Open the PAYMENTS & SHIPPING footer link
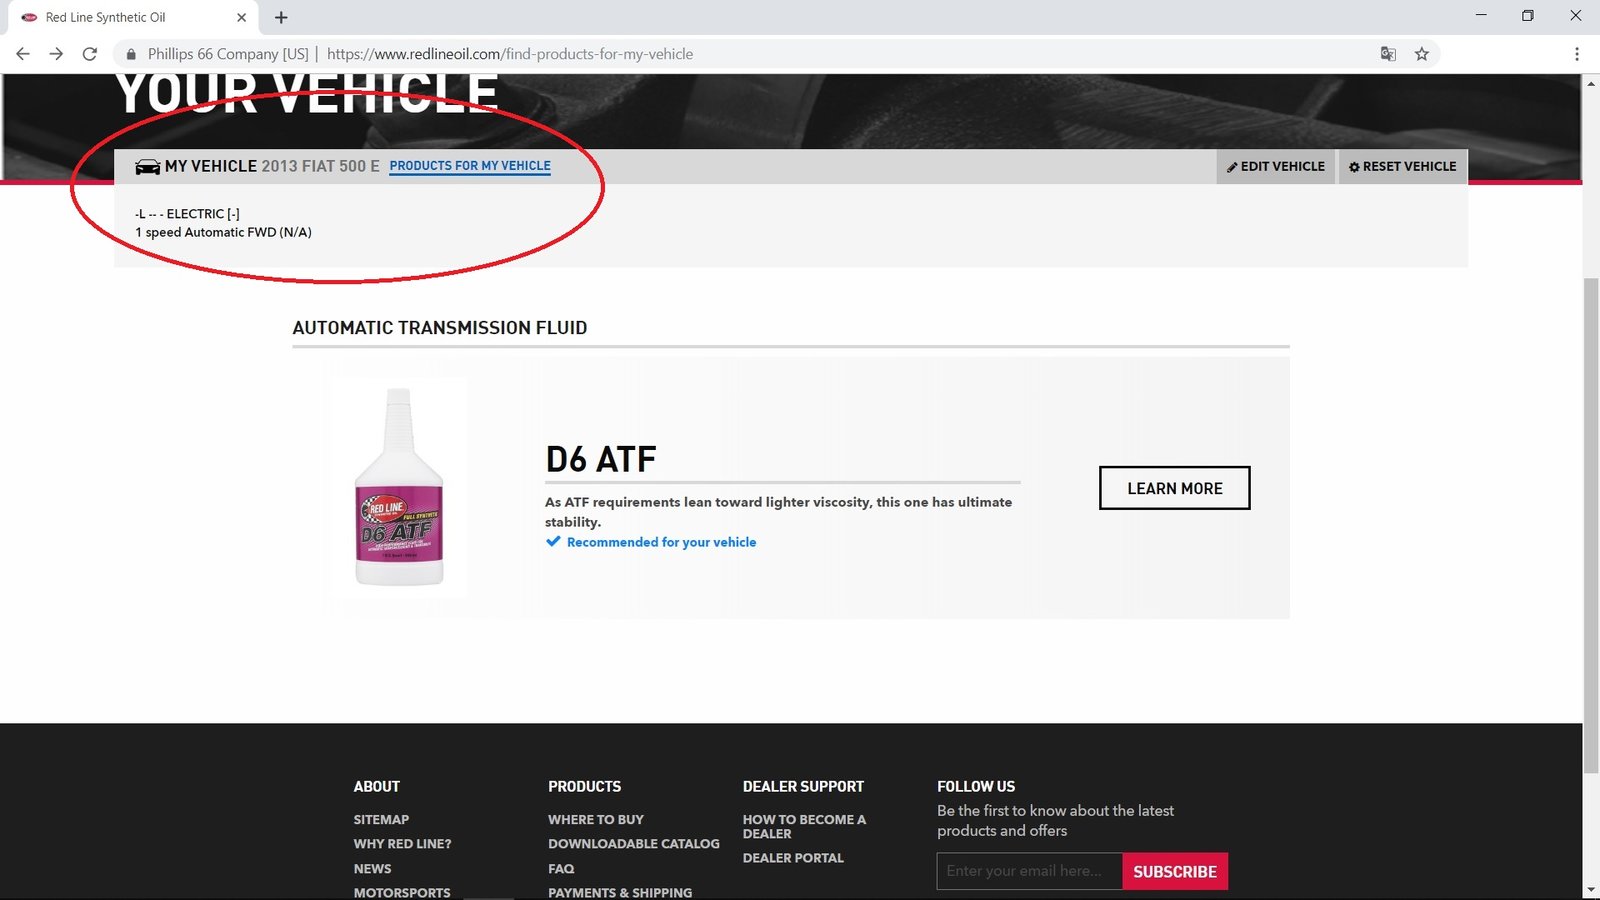Image resolution: width=1600 pixels, height=900 pixels. coord(620,892)
